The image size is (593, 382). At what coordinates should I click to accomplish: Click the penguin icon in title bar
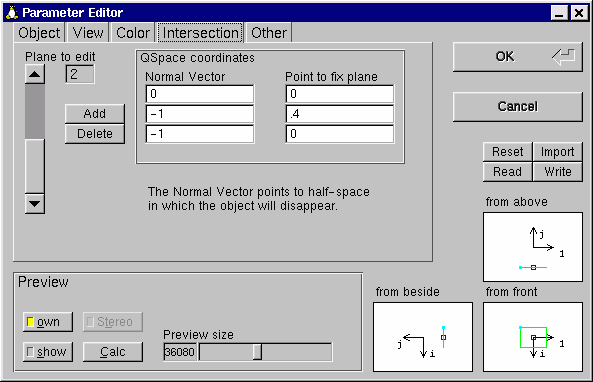(12, 12)
